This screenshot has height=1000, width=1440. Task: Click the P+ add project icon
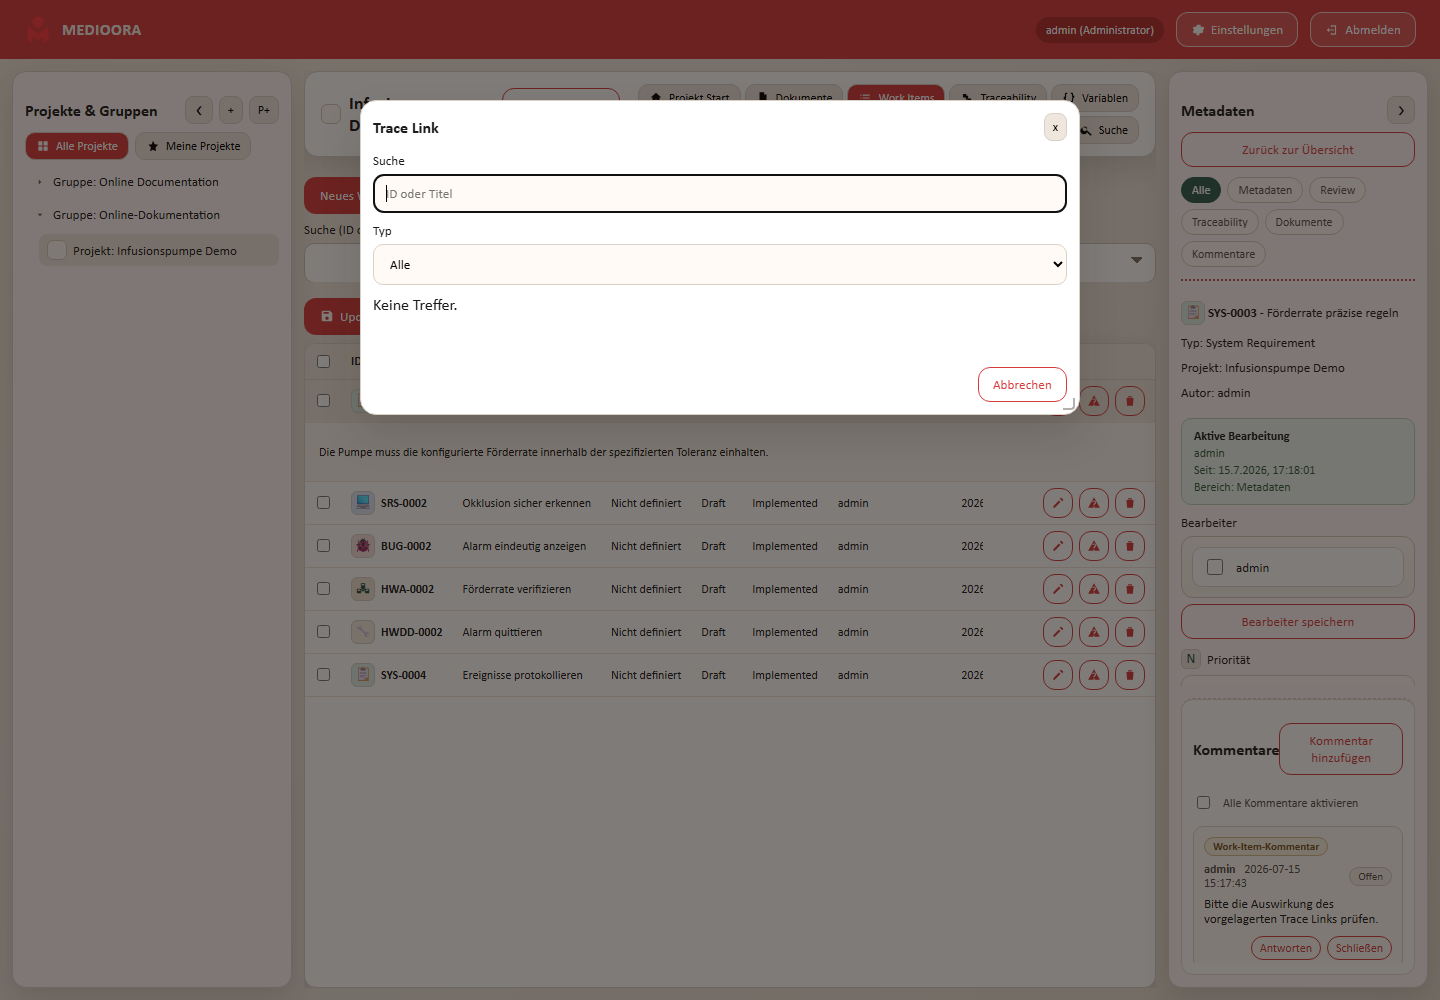click(x=264, y=110)
